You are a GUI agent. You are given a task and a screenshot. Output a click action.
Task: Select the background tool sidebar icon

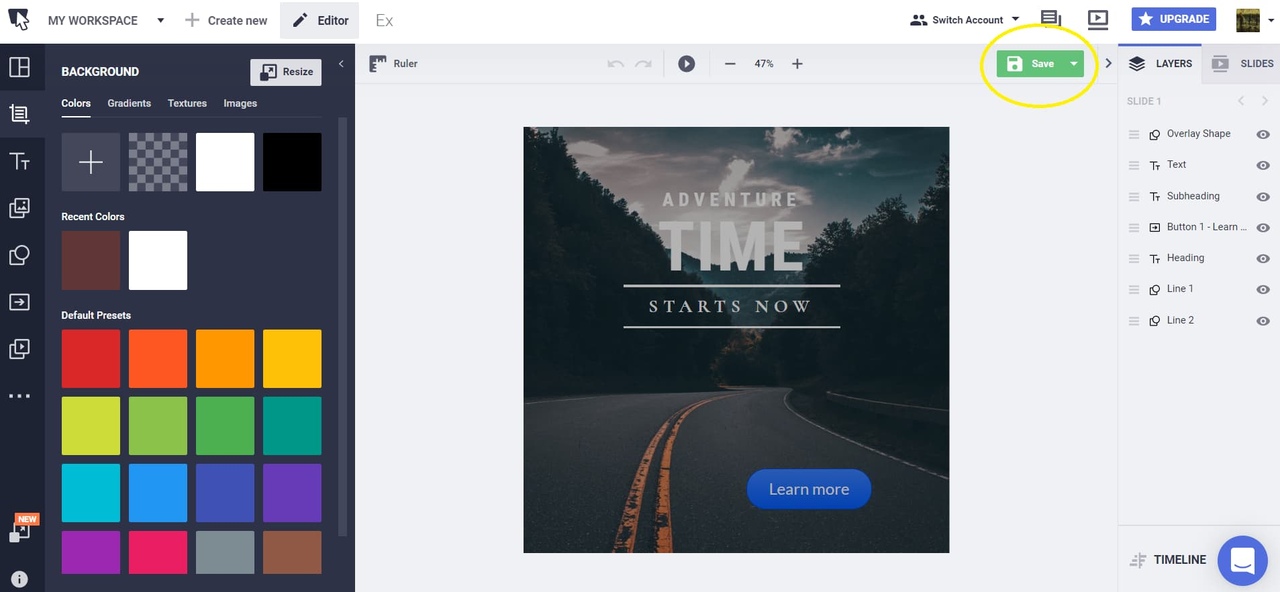coord(19,114)
